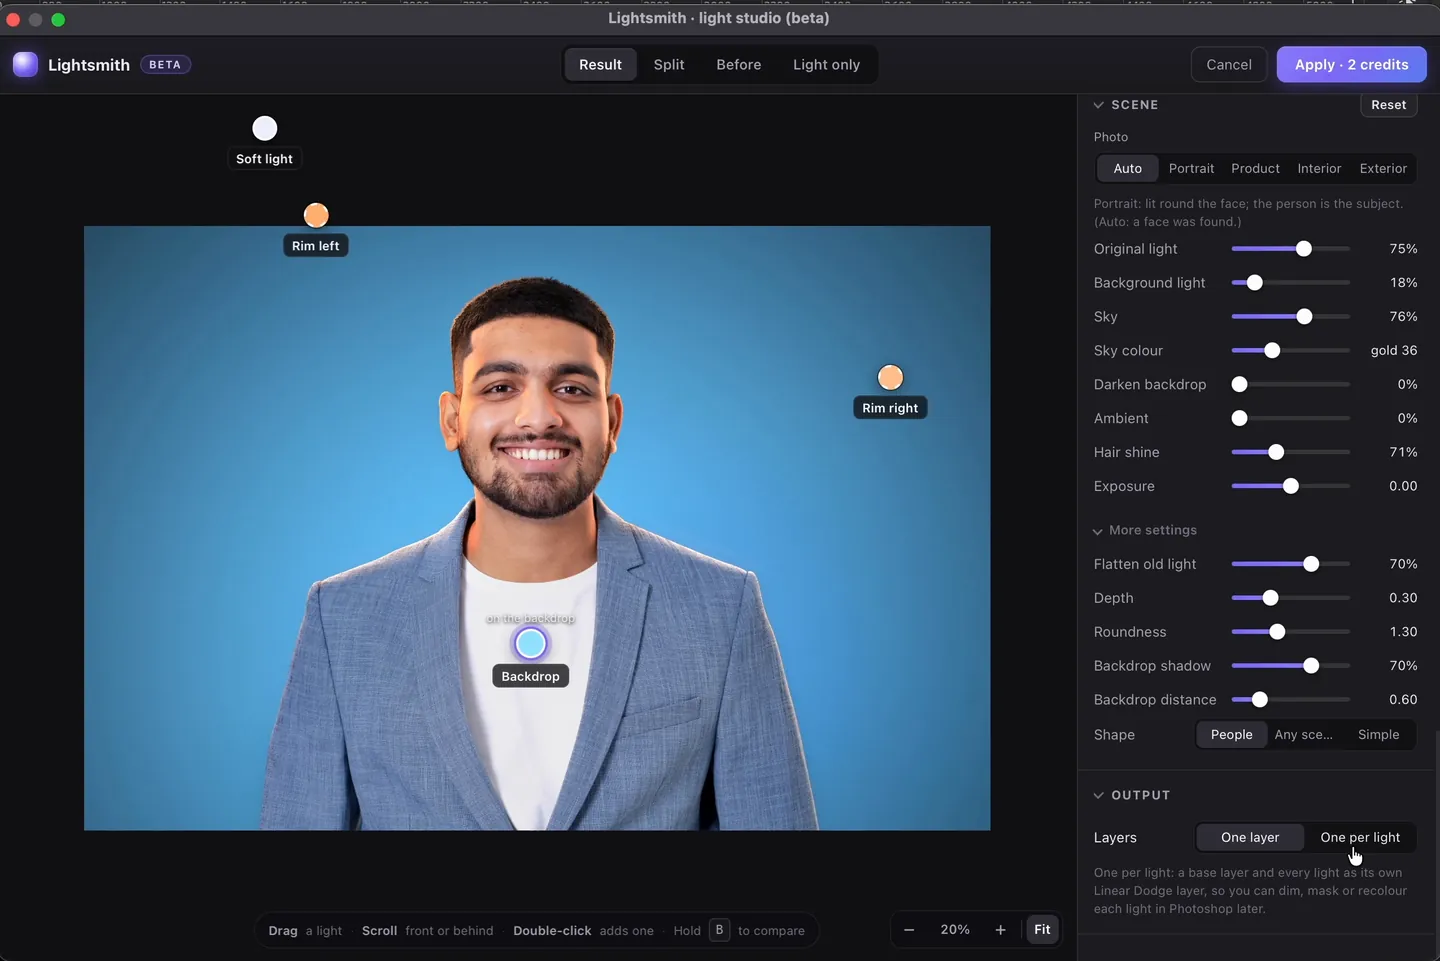The width and height of the screenshot is (1440, 961).
Task: Click the portrait photo on the canvas
Action: (537, 528)
